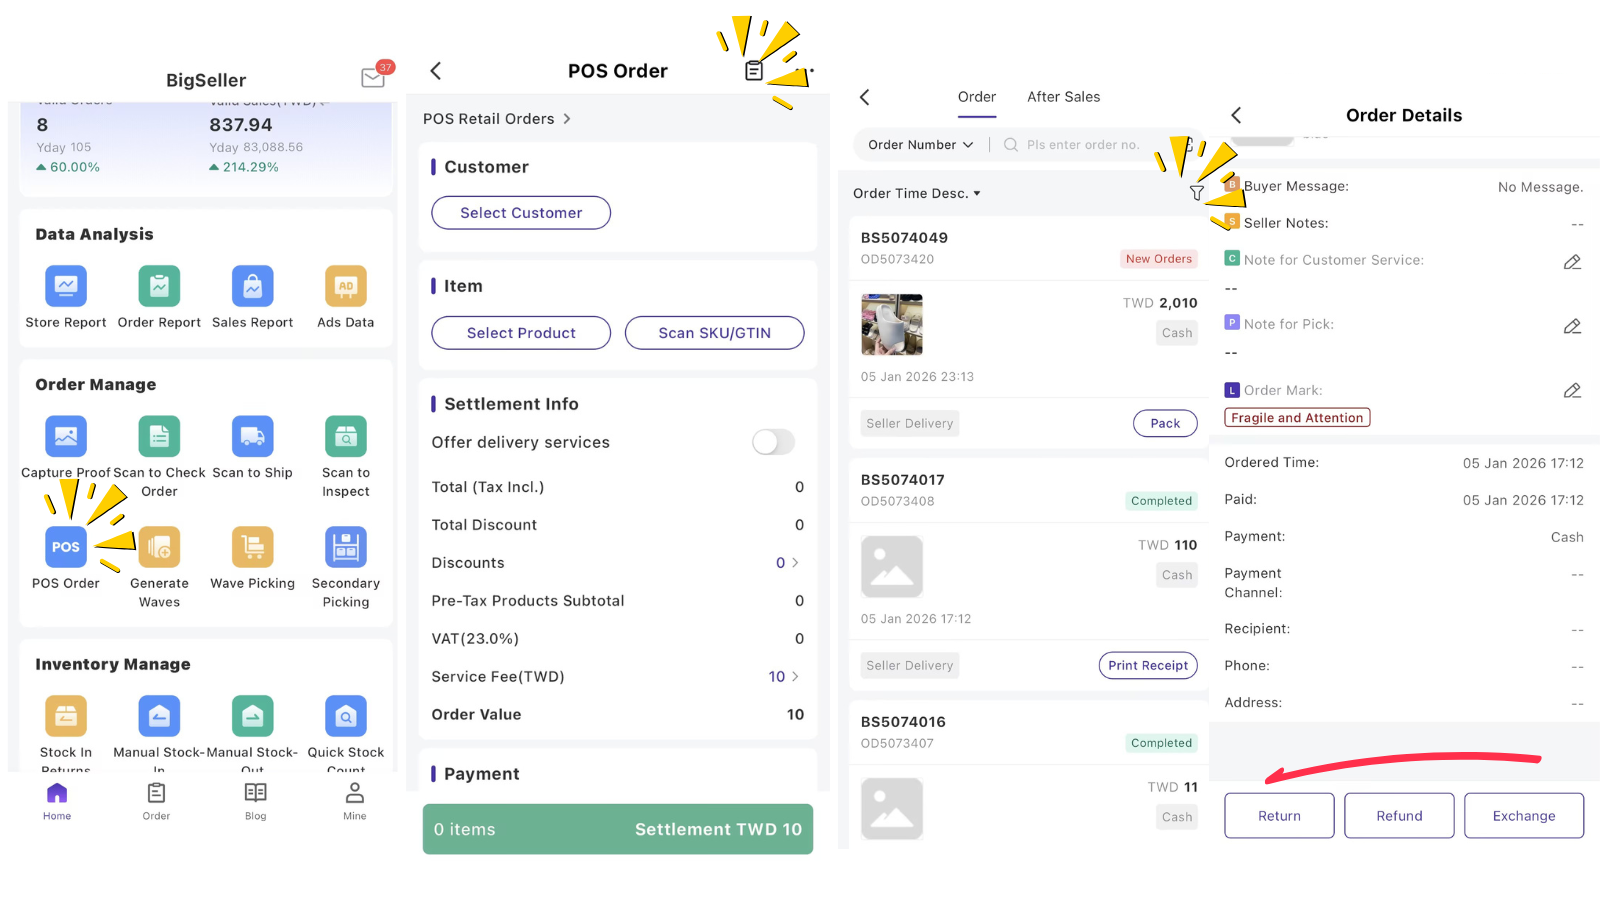The height and width of the screenshot is (900, 1600).
Task: Focus the order number search field
Action: [x=1083, y=145]
